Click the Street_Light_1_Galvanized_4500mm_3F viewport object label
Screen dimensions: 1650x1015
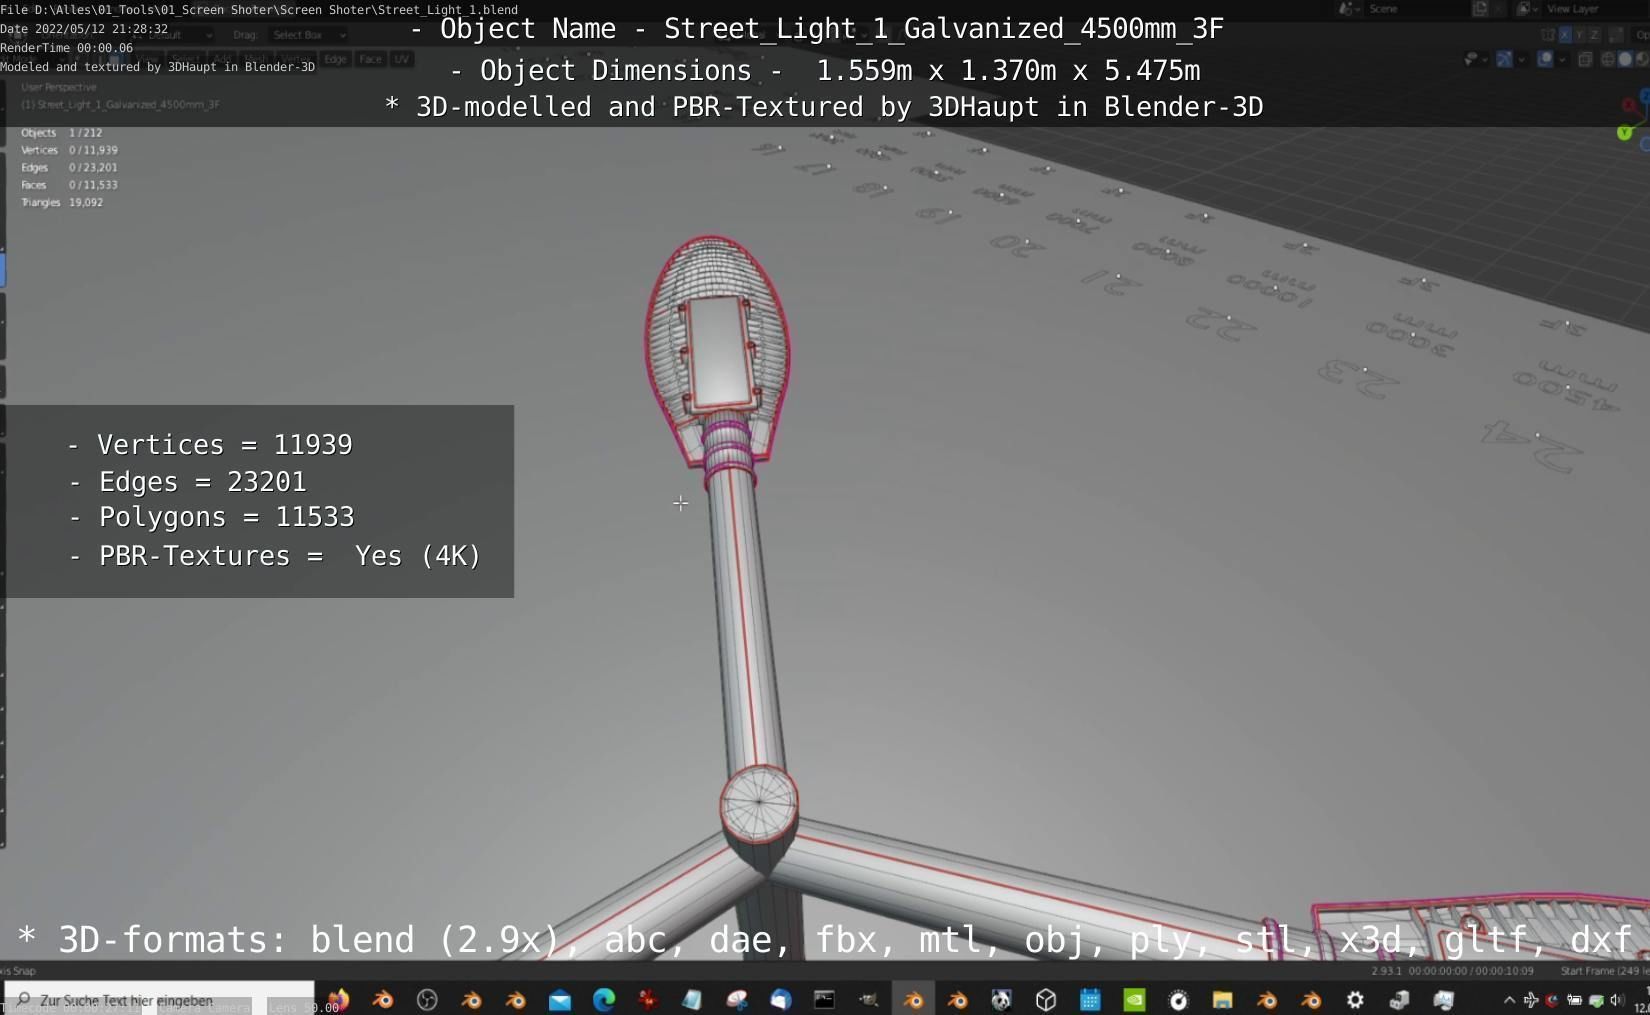[x=121, y=104]
